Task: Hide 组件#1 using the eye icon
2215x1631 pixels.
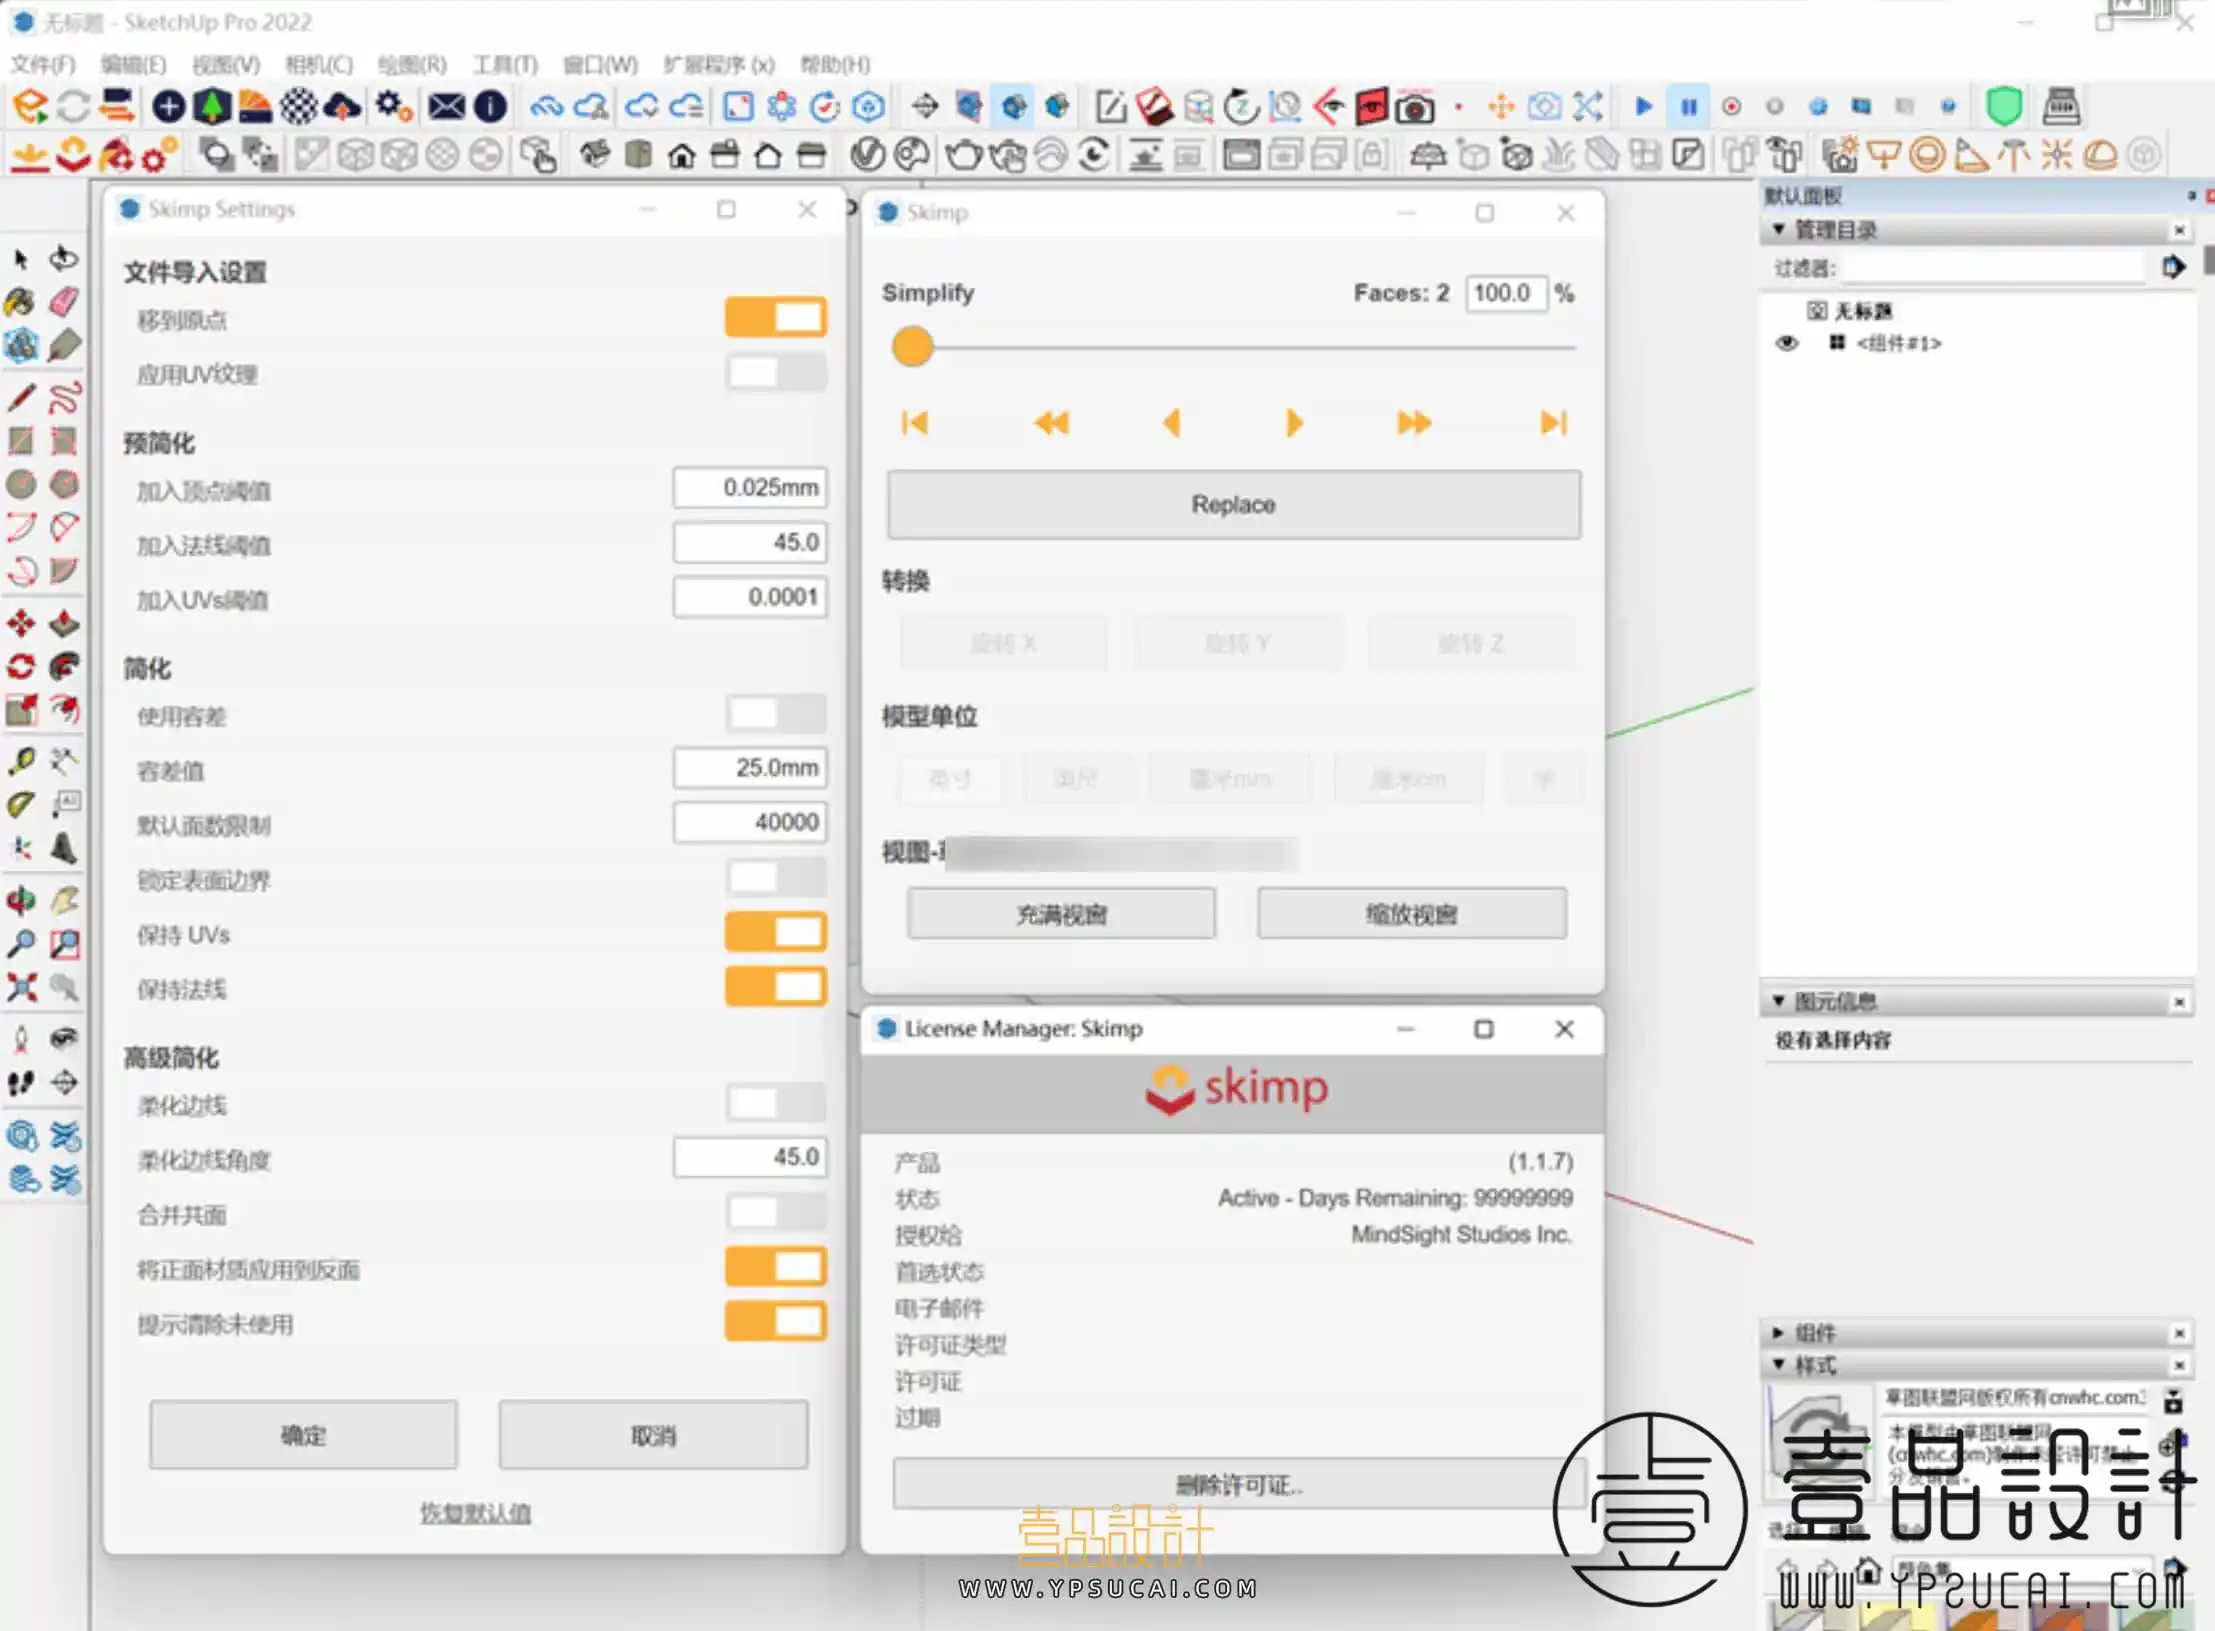Action: click(x=1787, y=343)
